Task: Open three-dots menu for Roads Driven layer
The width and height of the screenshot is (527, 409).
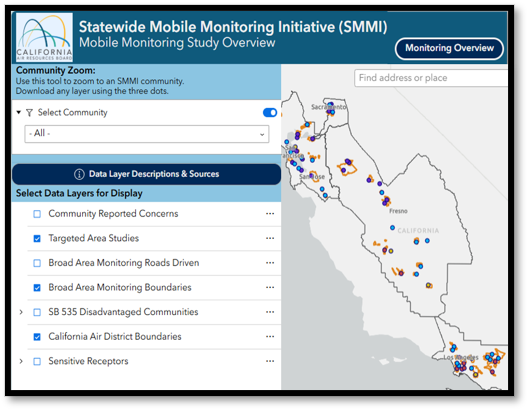Action: coord(270,263)
